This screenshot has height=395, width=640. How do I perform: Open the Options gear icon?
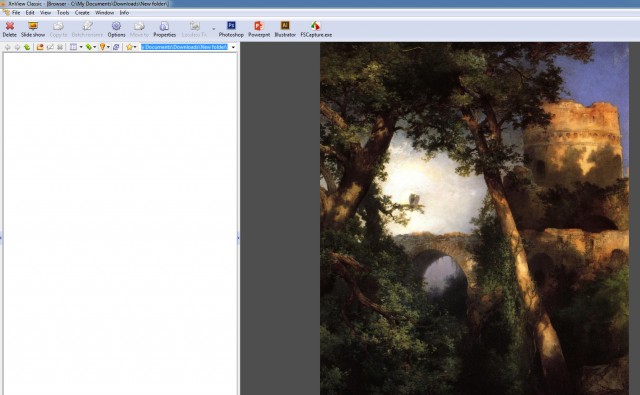pos(116,29)
